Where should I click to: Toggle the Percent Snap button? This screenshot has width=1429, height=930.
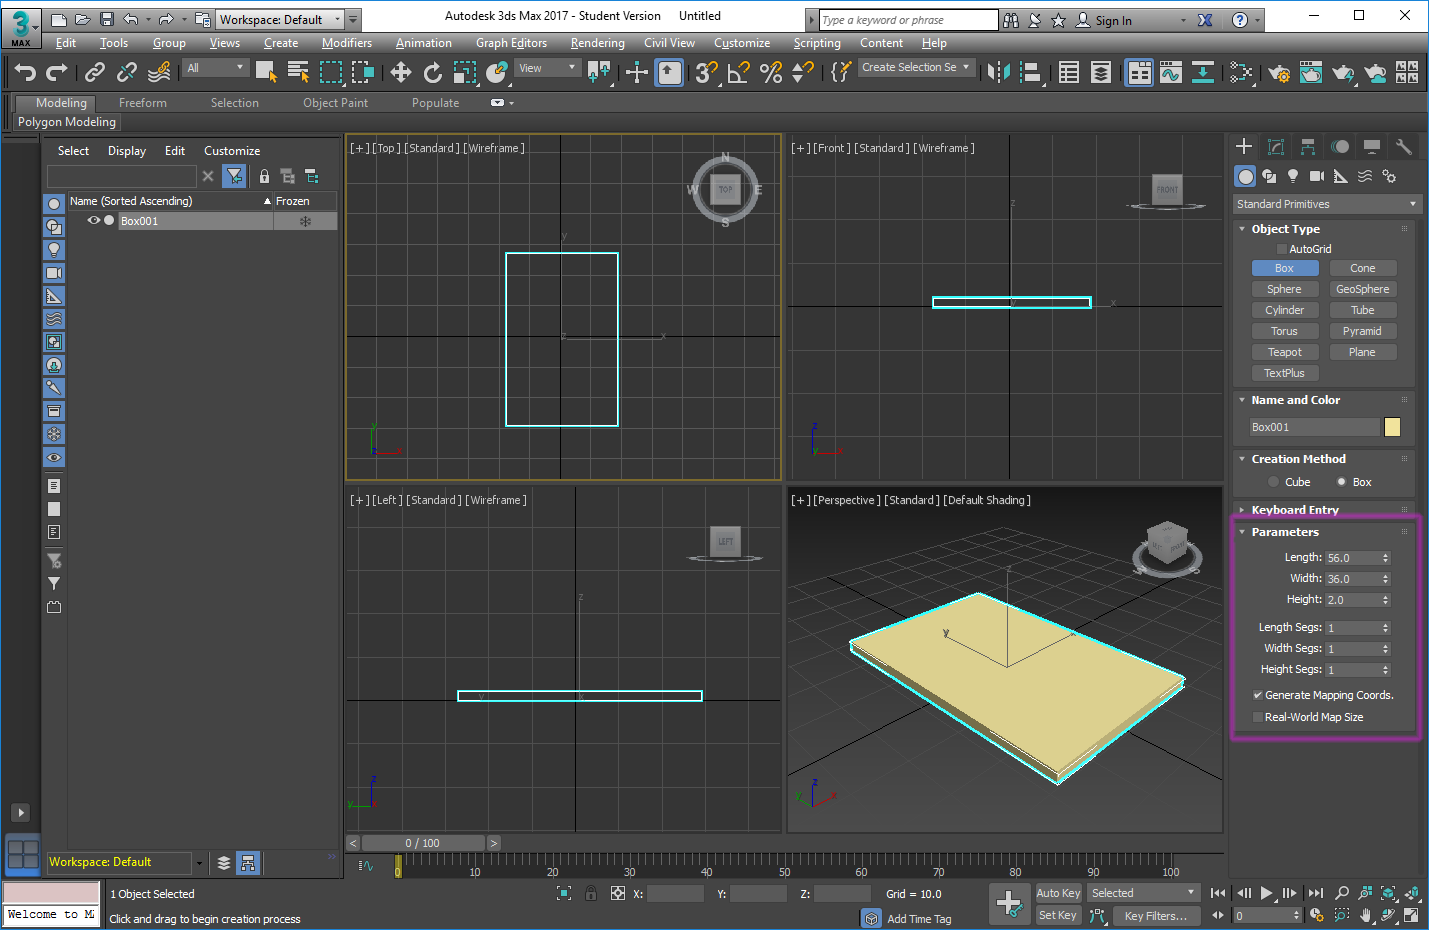pos(771,72)
